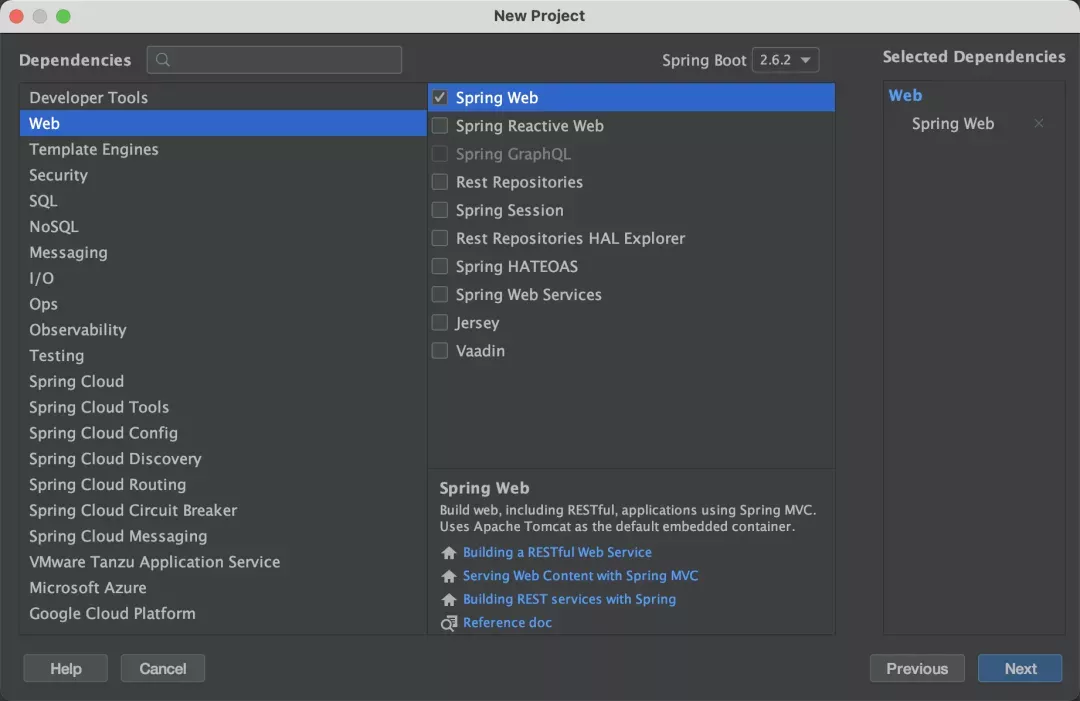The height and width of the screenshot is (701, 1080).
Task: Uncheck the Spring Web checkbox
Action: pos(439,97)
